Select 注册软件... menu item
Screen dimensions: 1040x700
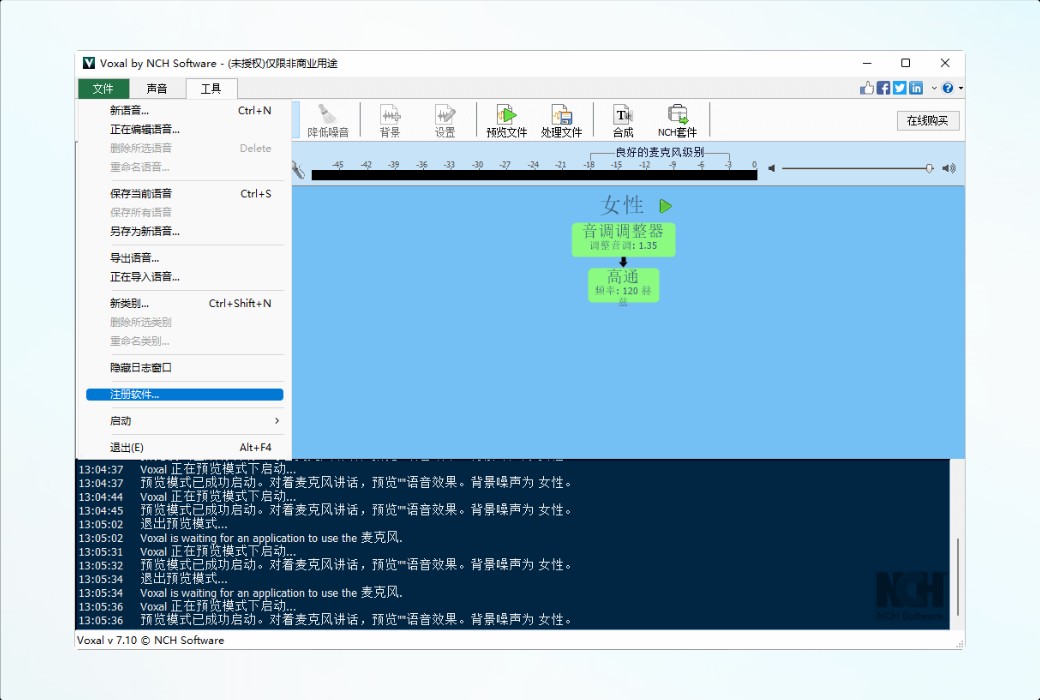184,394
